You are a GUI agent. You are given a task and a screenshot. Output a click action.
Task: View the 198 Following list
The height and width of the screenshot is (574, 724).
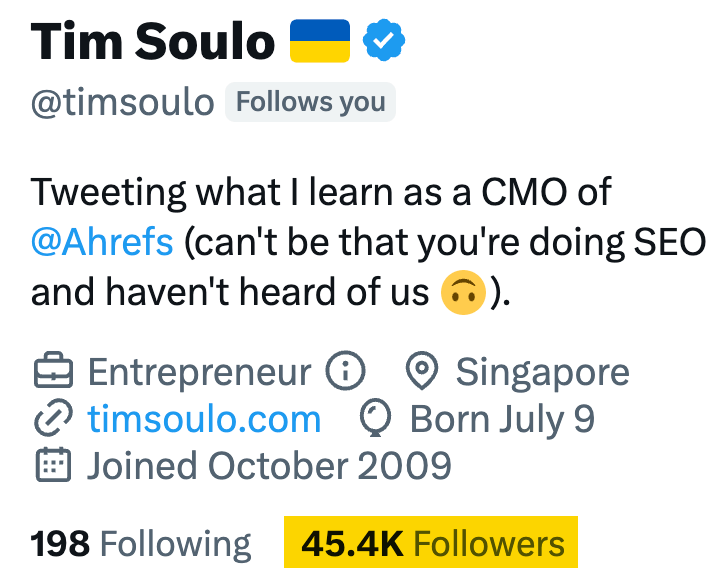coord(141,544)
